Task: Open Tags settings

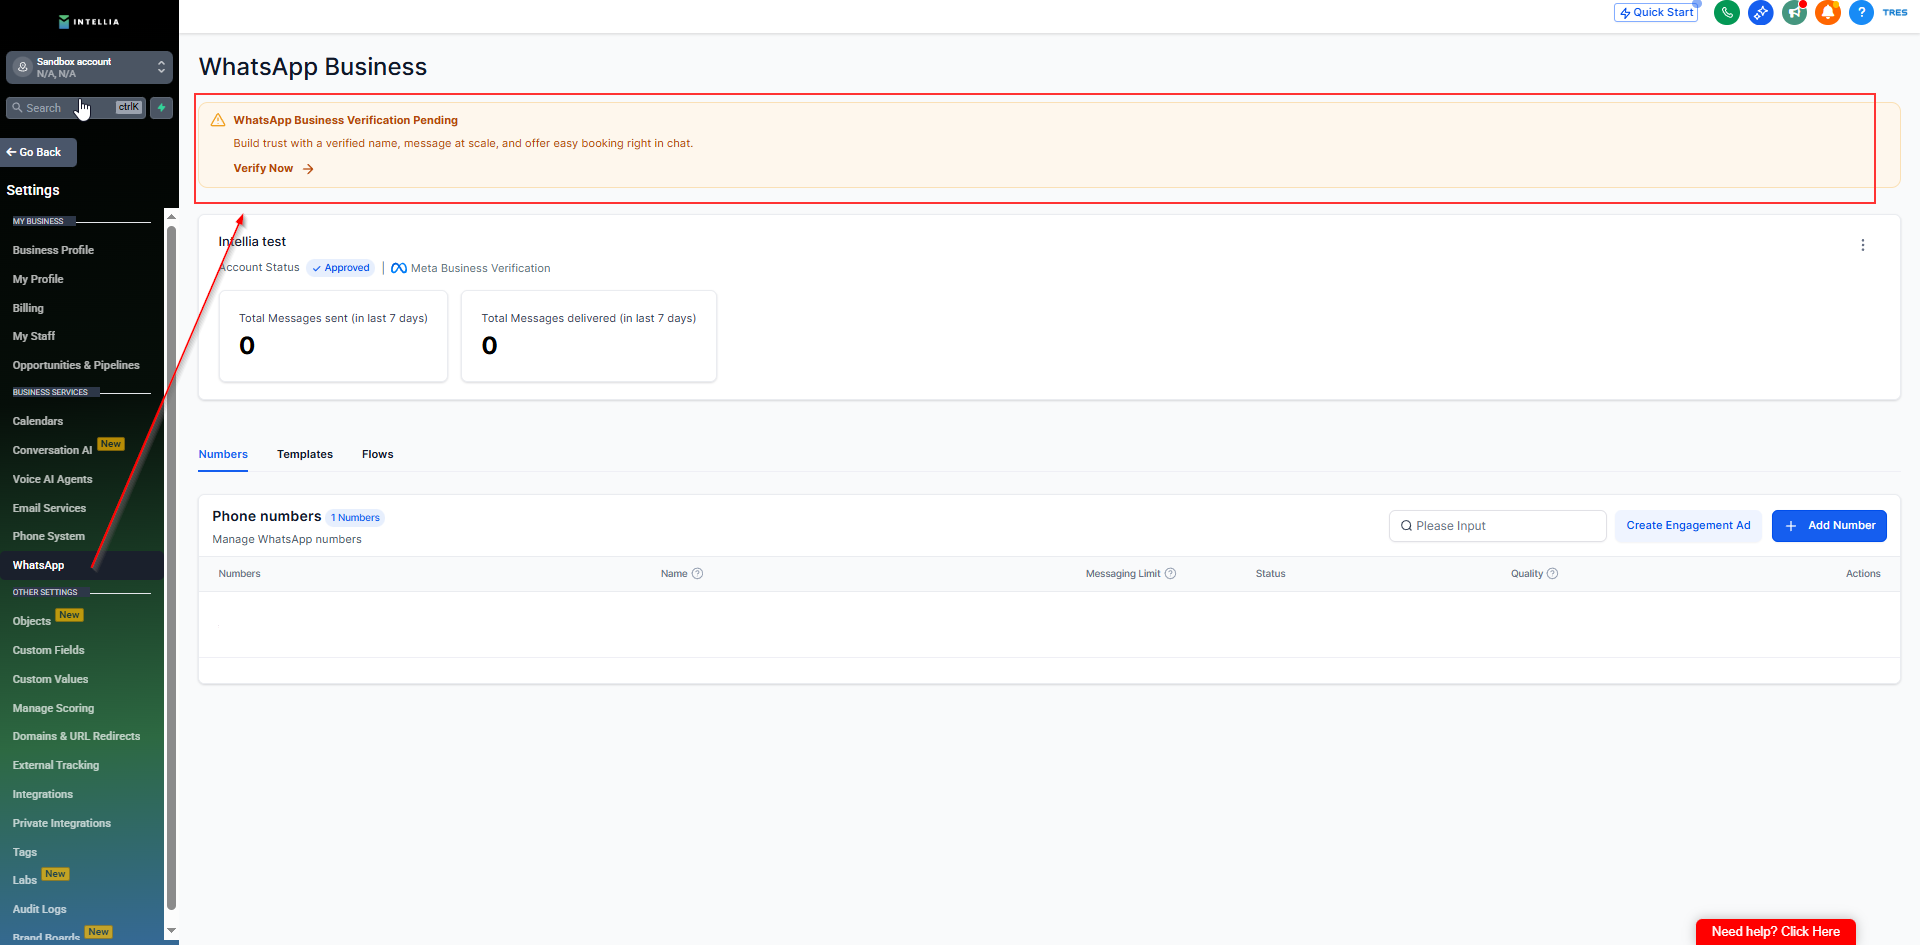Action: (x=25, y=852)
